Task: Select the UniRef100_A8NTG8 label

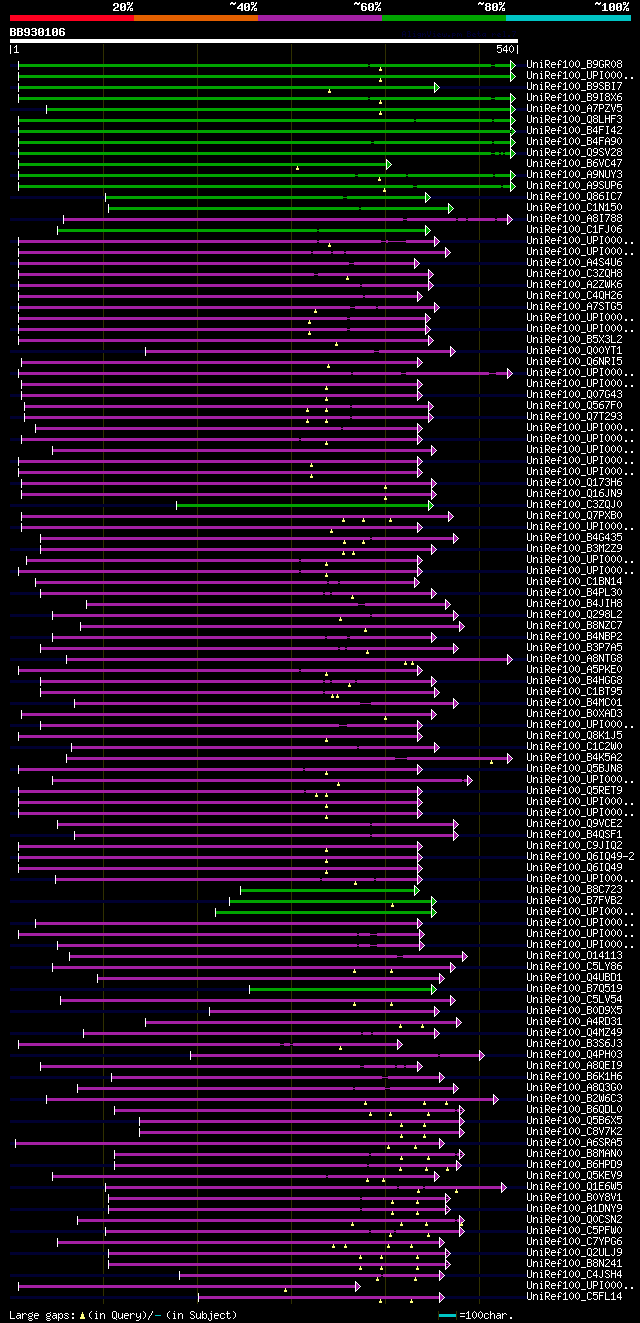Action: 574,658
